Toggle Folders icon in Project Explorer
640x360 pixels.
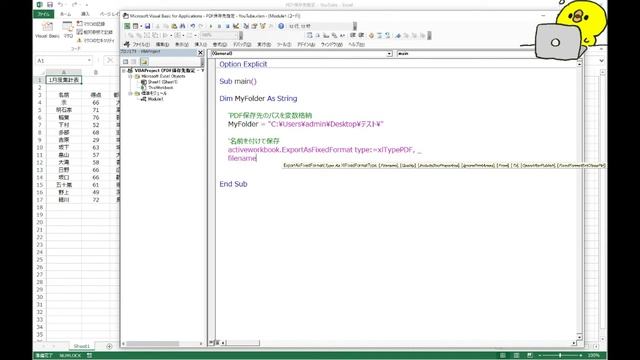pos(144,62)
